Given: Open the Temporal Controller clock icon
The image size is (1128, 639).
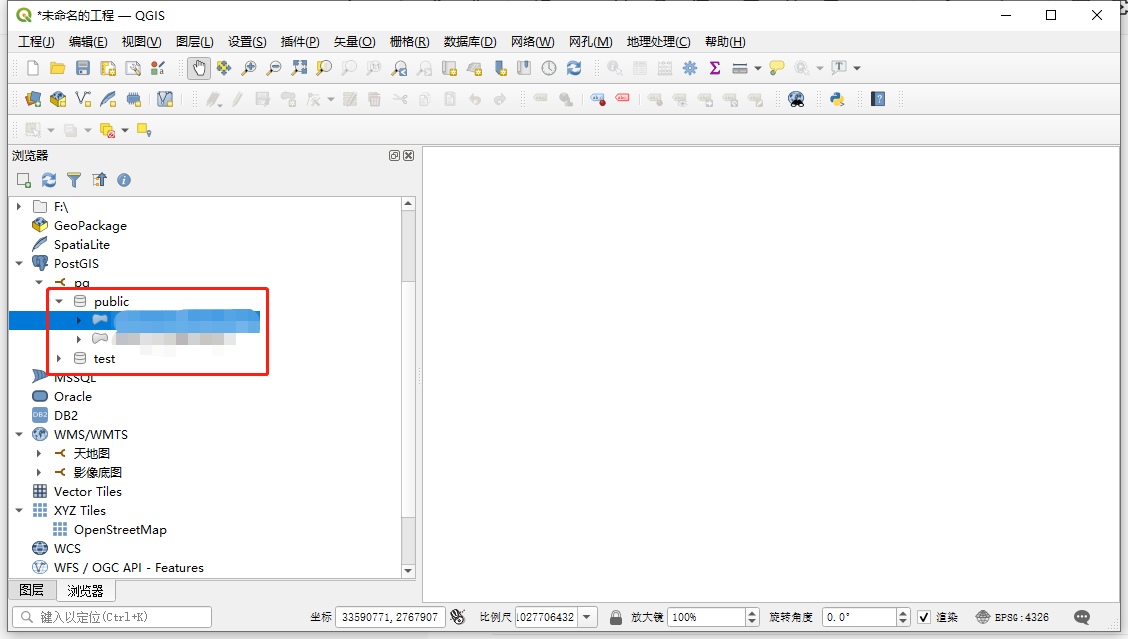Looking at the screenshot, I should click(x=549, y=68).
